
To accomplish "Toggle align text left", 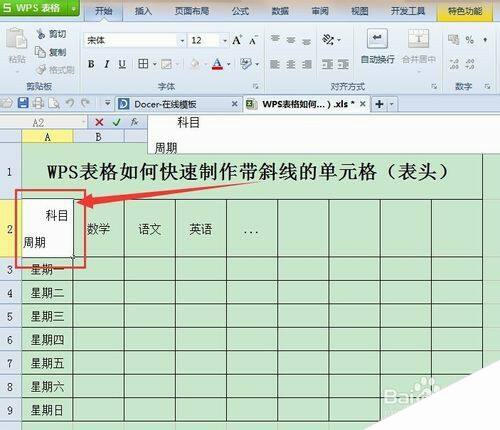I will [x=275, y=64].
